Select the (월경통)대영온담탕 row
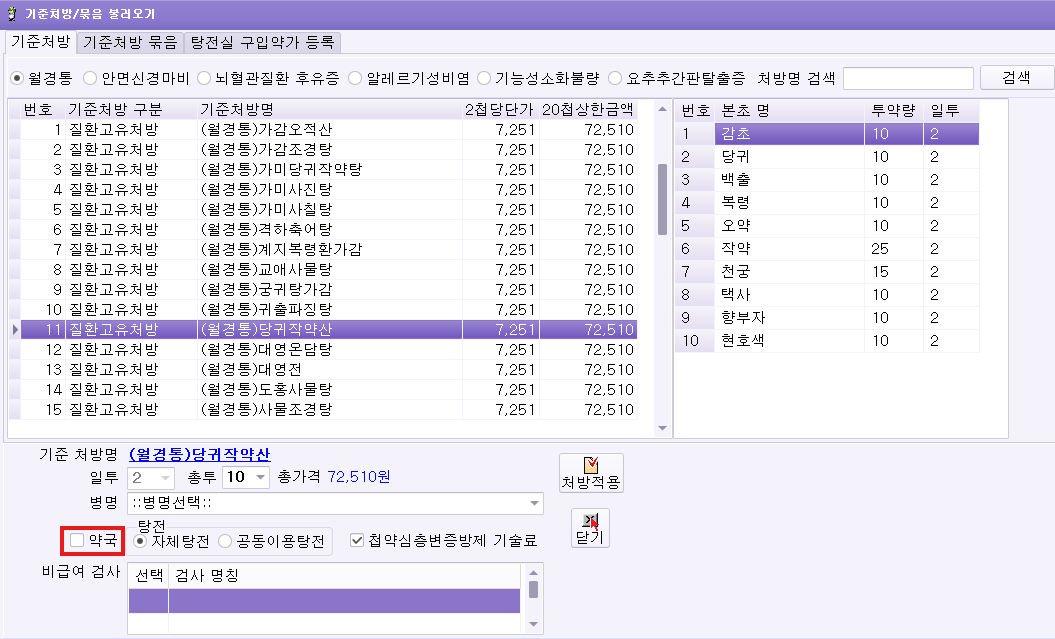 [x=328, y=350]
